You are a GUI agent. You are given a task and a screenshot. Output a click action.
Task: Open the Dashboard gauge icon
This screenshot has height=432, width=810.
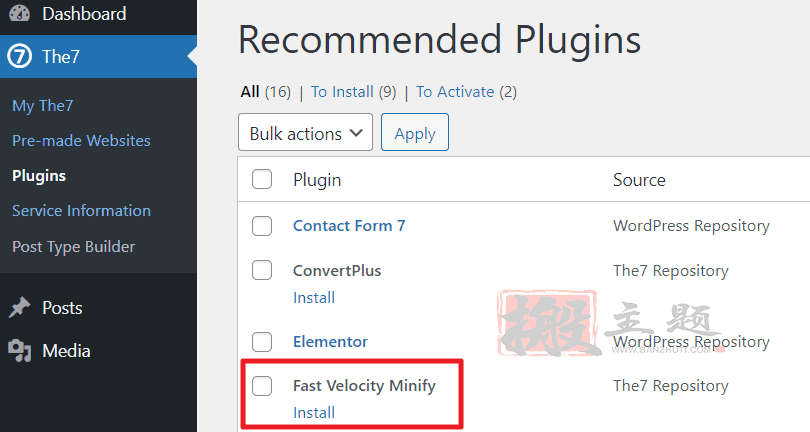(x=20, y=13)
